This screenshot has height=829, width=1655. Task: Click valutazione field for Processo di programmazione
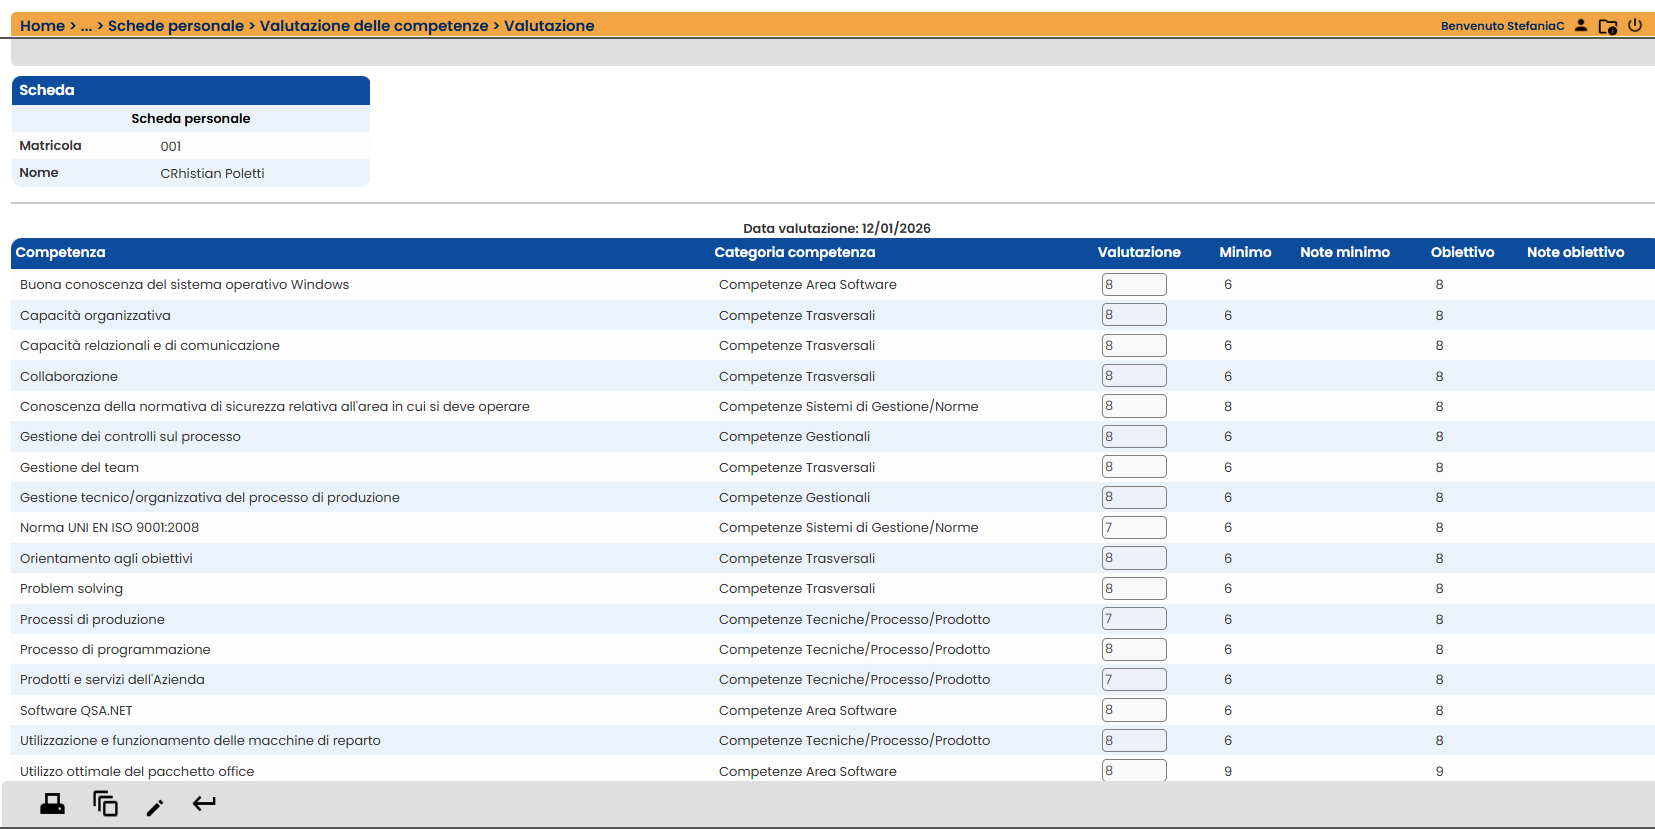[x=1134, y=649]
